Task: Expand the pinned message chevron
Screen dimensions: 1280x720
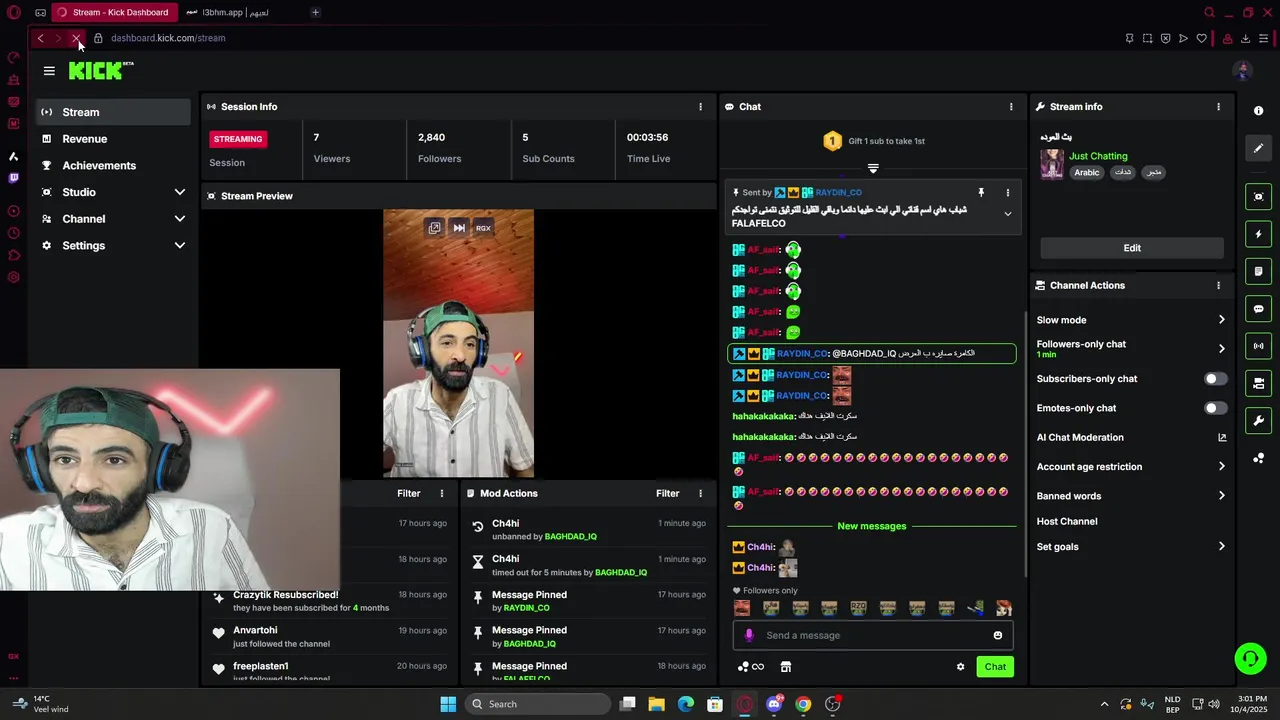Action: (1007, 214)
